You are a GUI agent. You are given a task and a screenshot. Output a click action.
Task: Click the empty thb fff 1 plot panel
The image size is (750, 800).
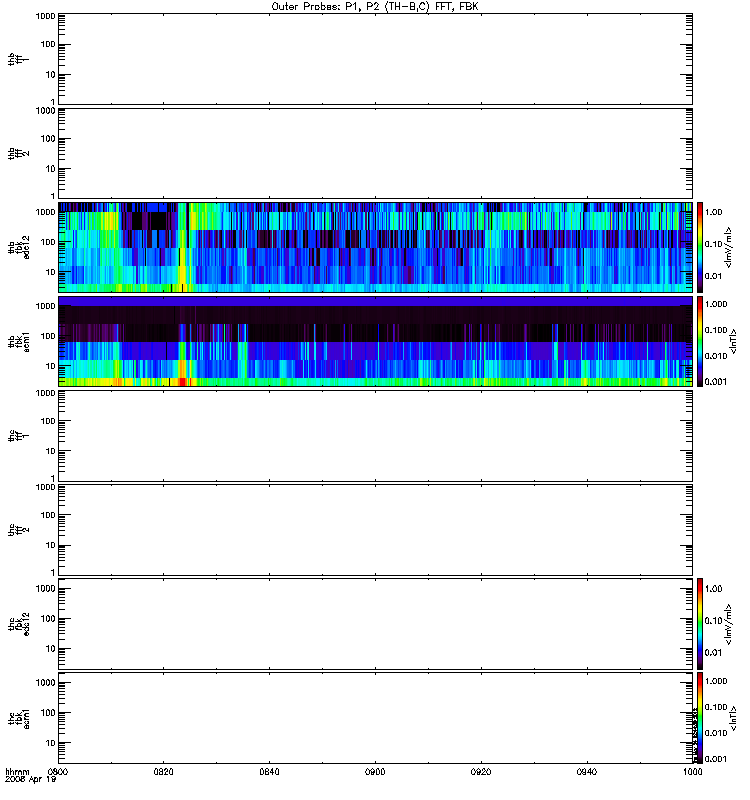pos(375,59)
